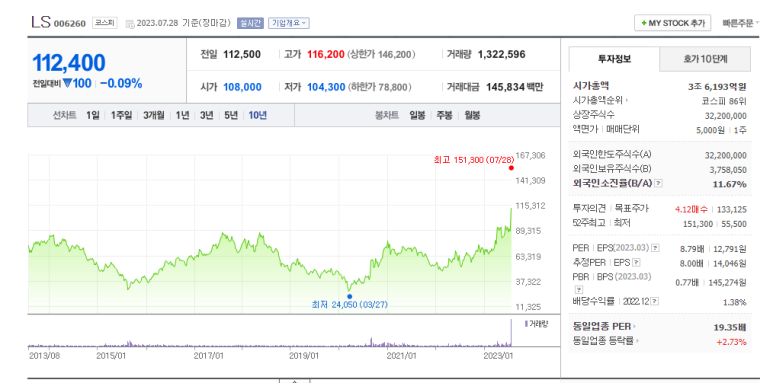Toggle the 실시간 real-time button

click(251, 23)
